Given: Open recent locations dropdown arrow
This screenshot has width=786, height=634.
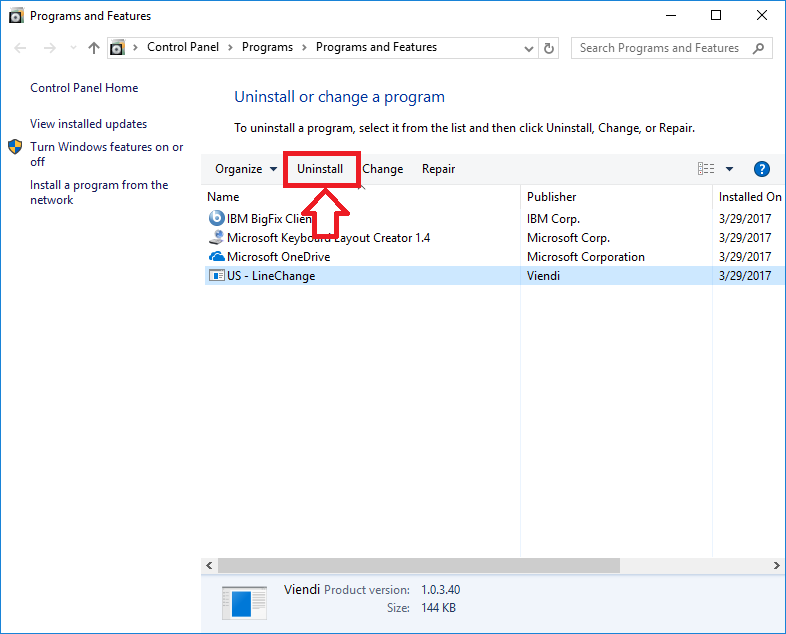Looking at the screenshot, I should (73, 48).
